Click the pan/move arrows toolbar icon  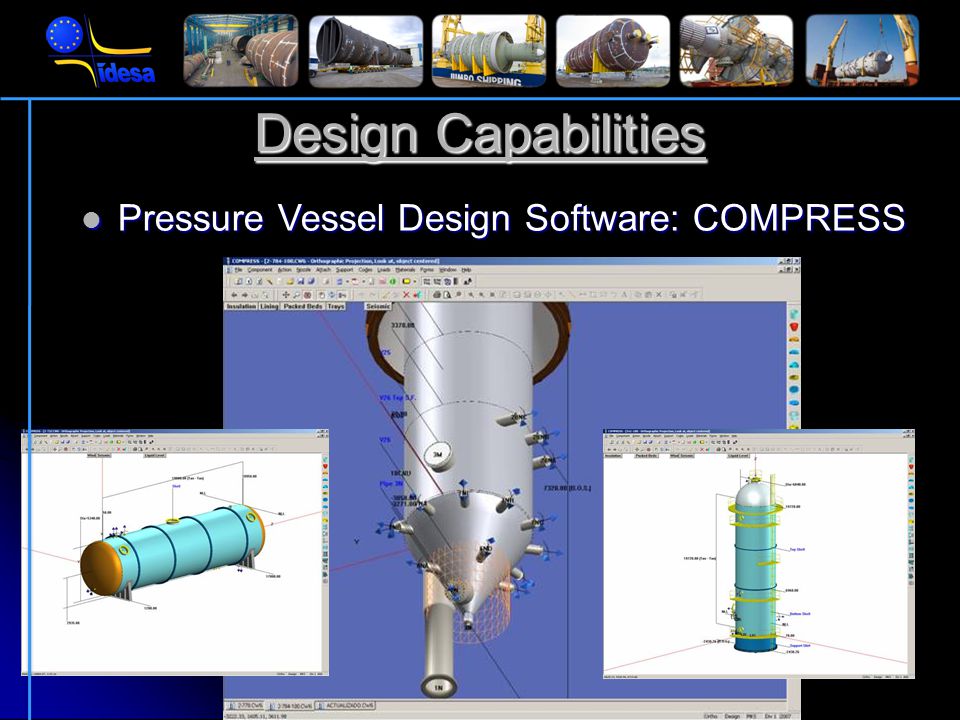[x=286, y=295]
